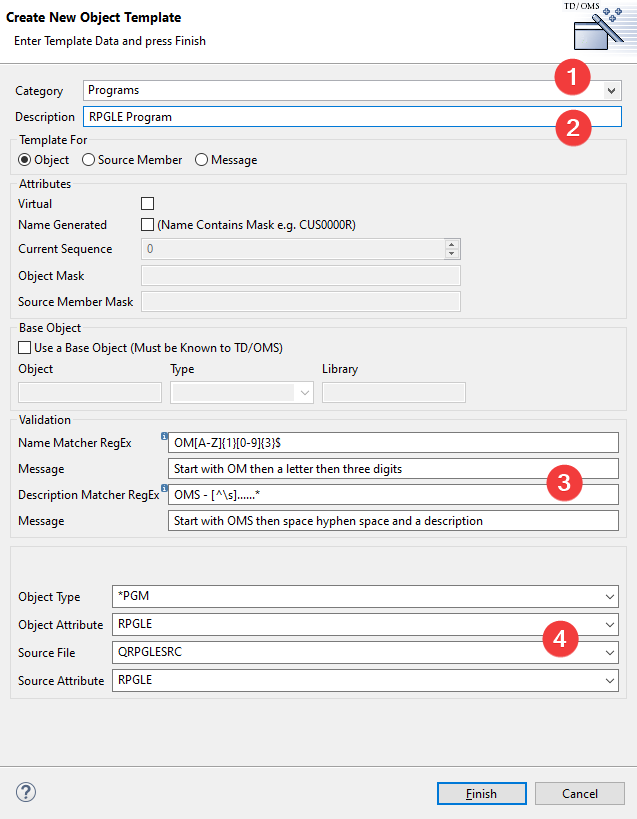
Task: Check Use a Base Object option
Action: pyautogui.click(x=25, y=348)
